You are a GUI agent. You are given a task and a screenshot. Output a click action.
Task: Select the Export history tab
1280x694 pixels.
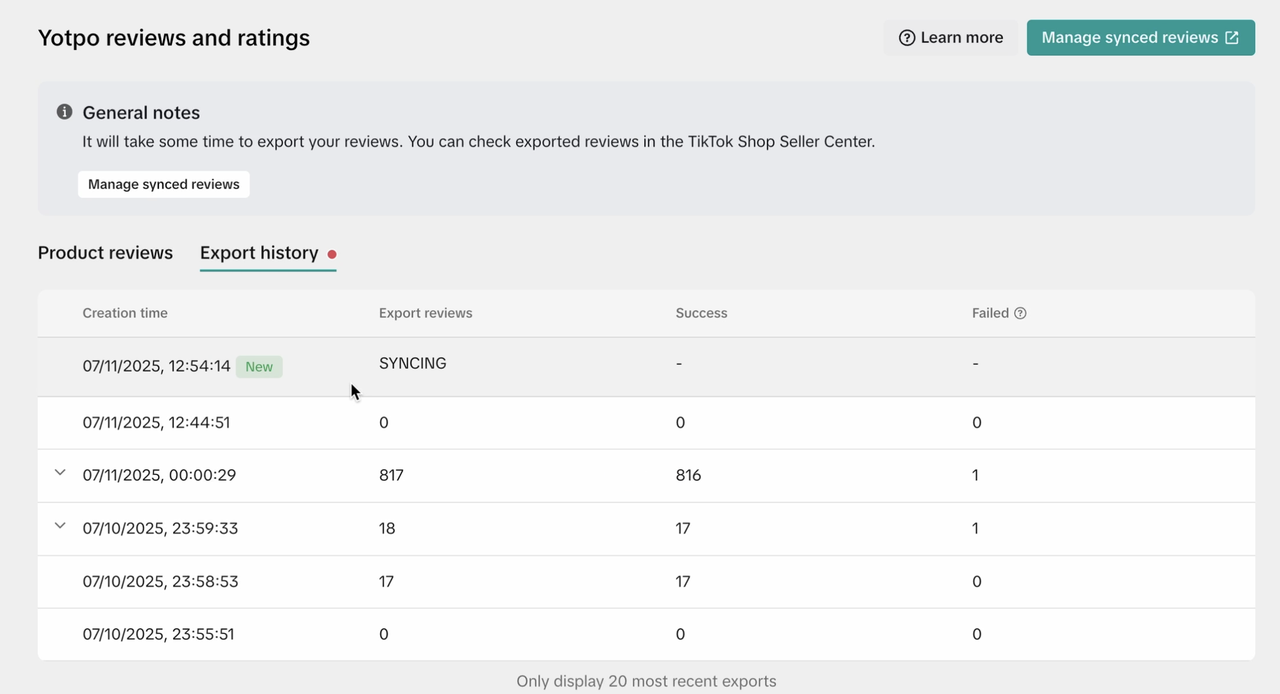259,253
